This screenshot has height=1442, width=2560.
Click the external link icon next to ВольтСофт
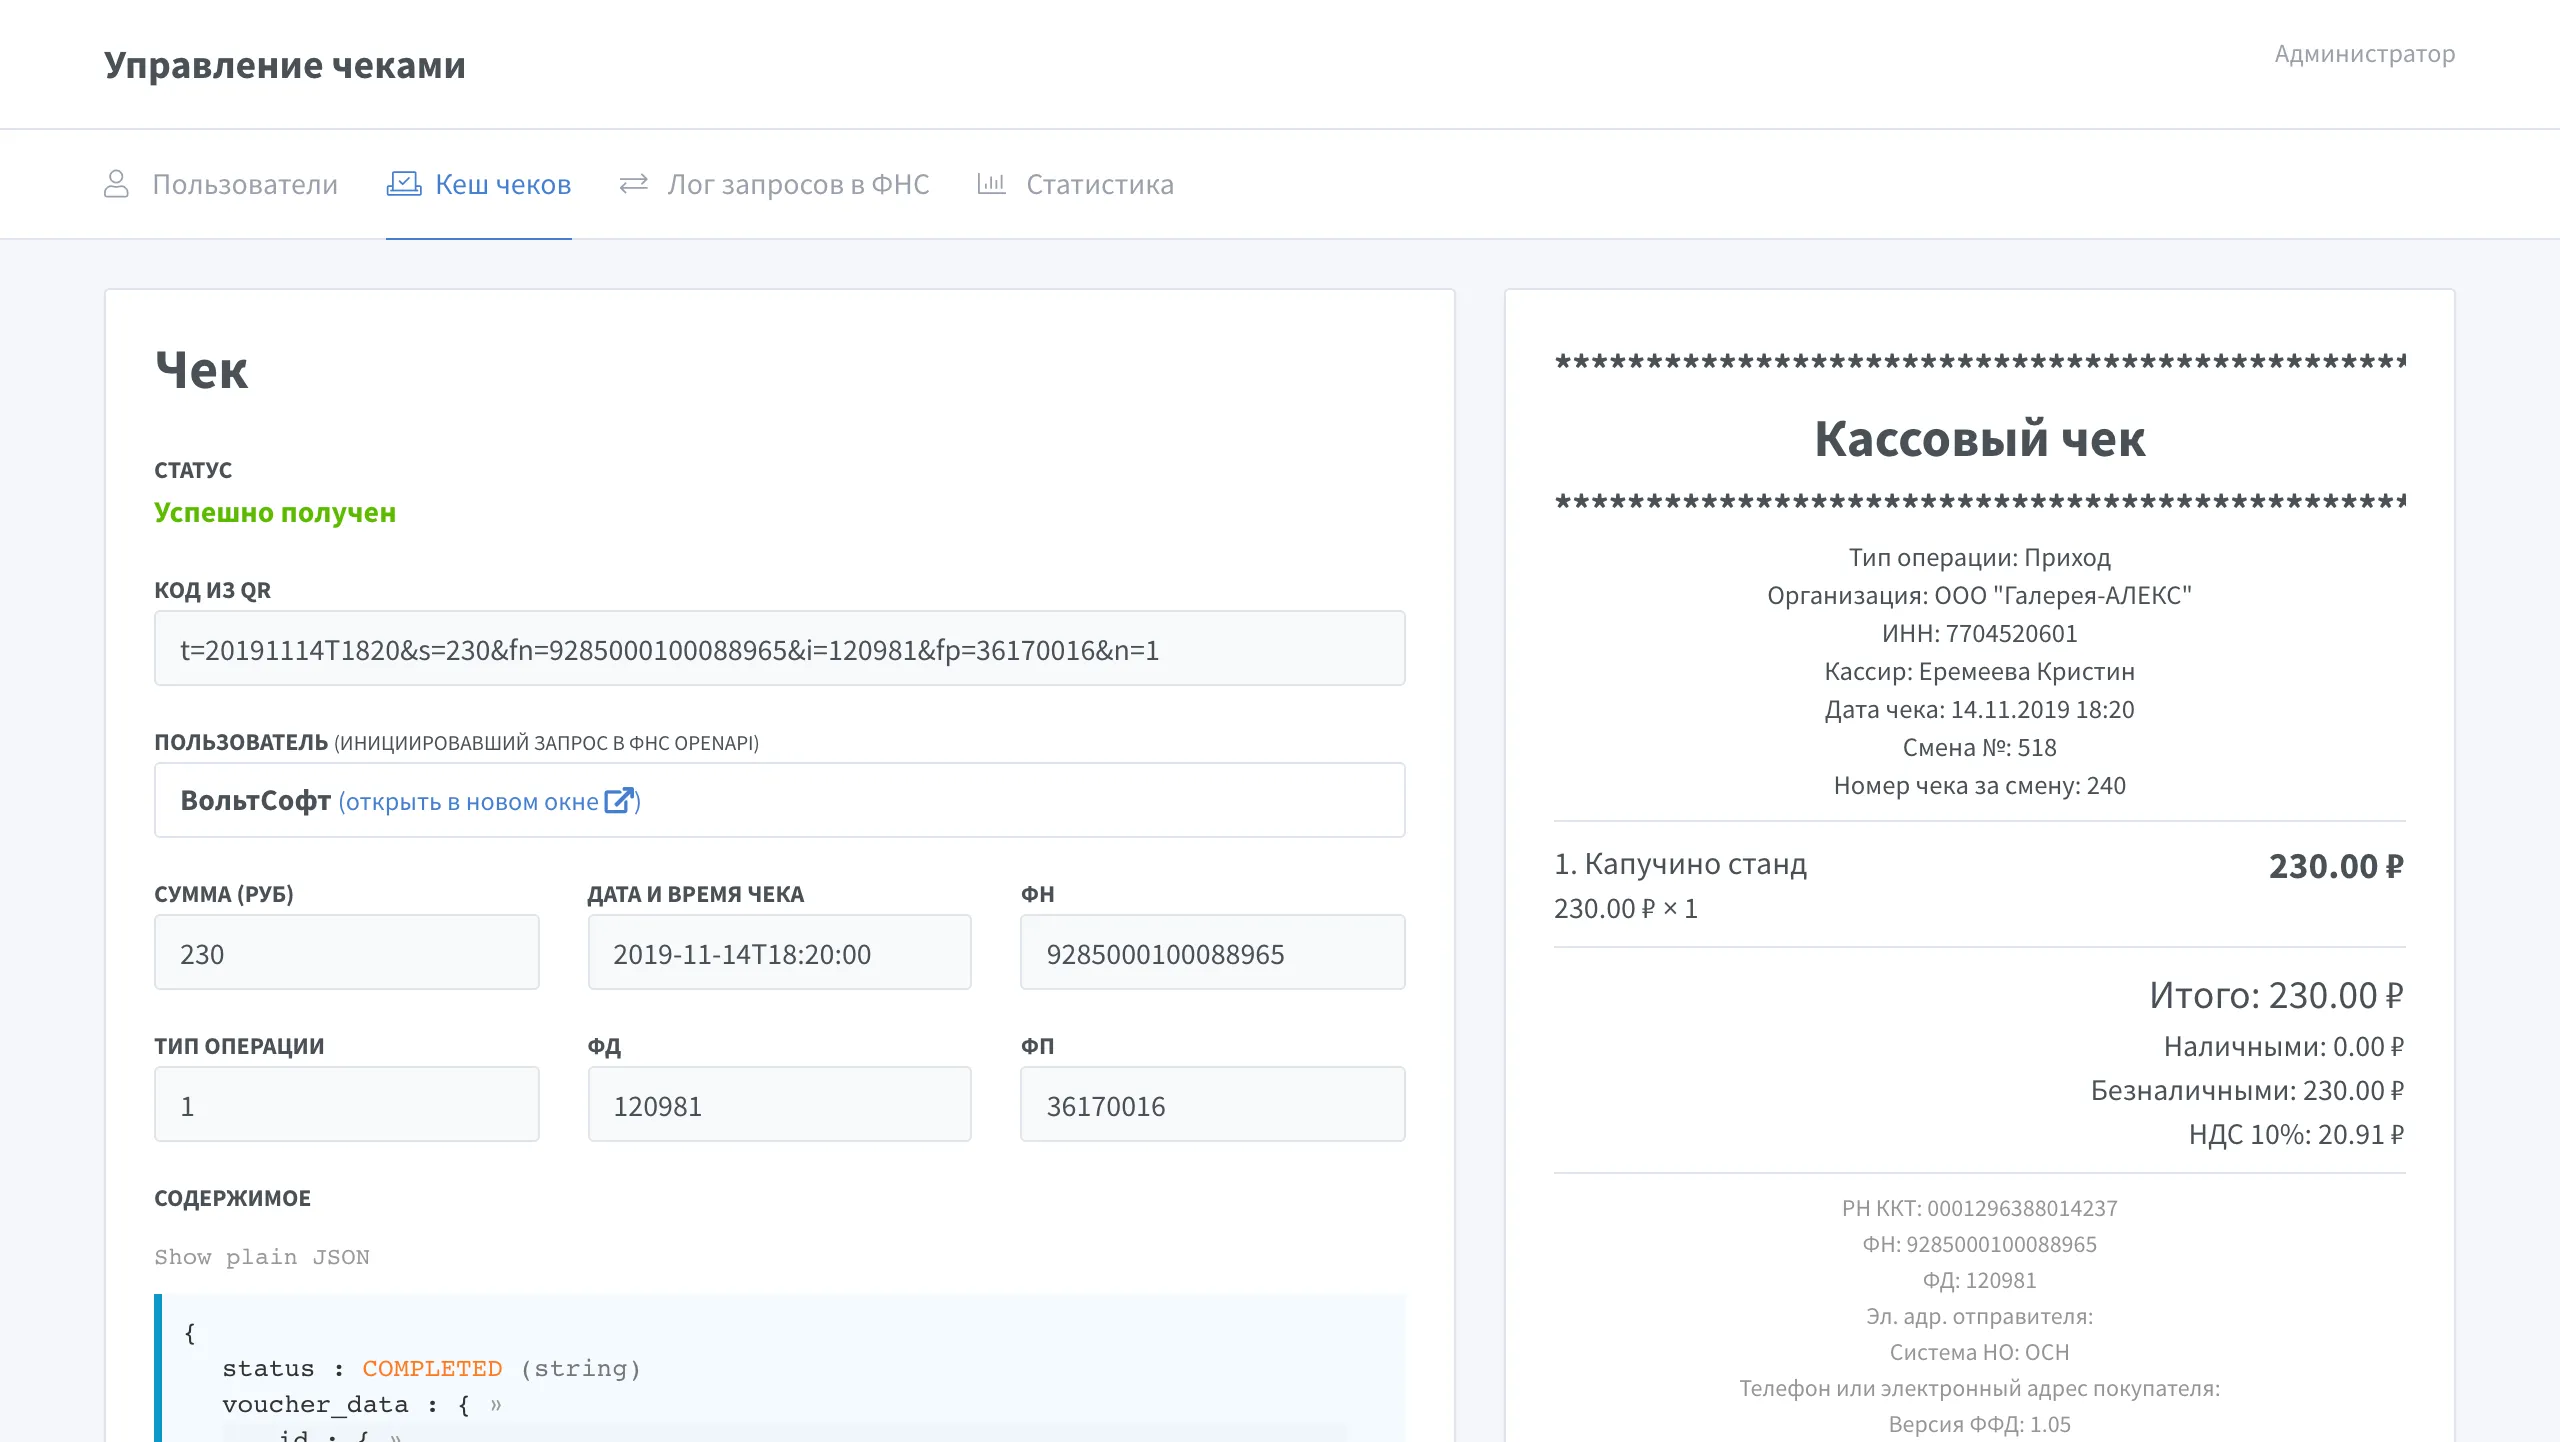pyautogui.click(x=621, y=800)
